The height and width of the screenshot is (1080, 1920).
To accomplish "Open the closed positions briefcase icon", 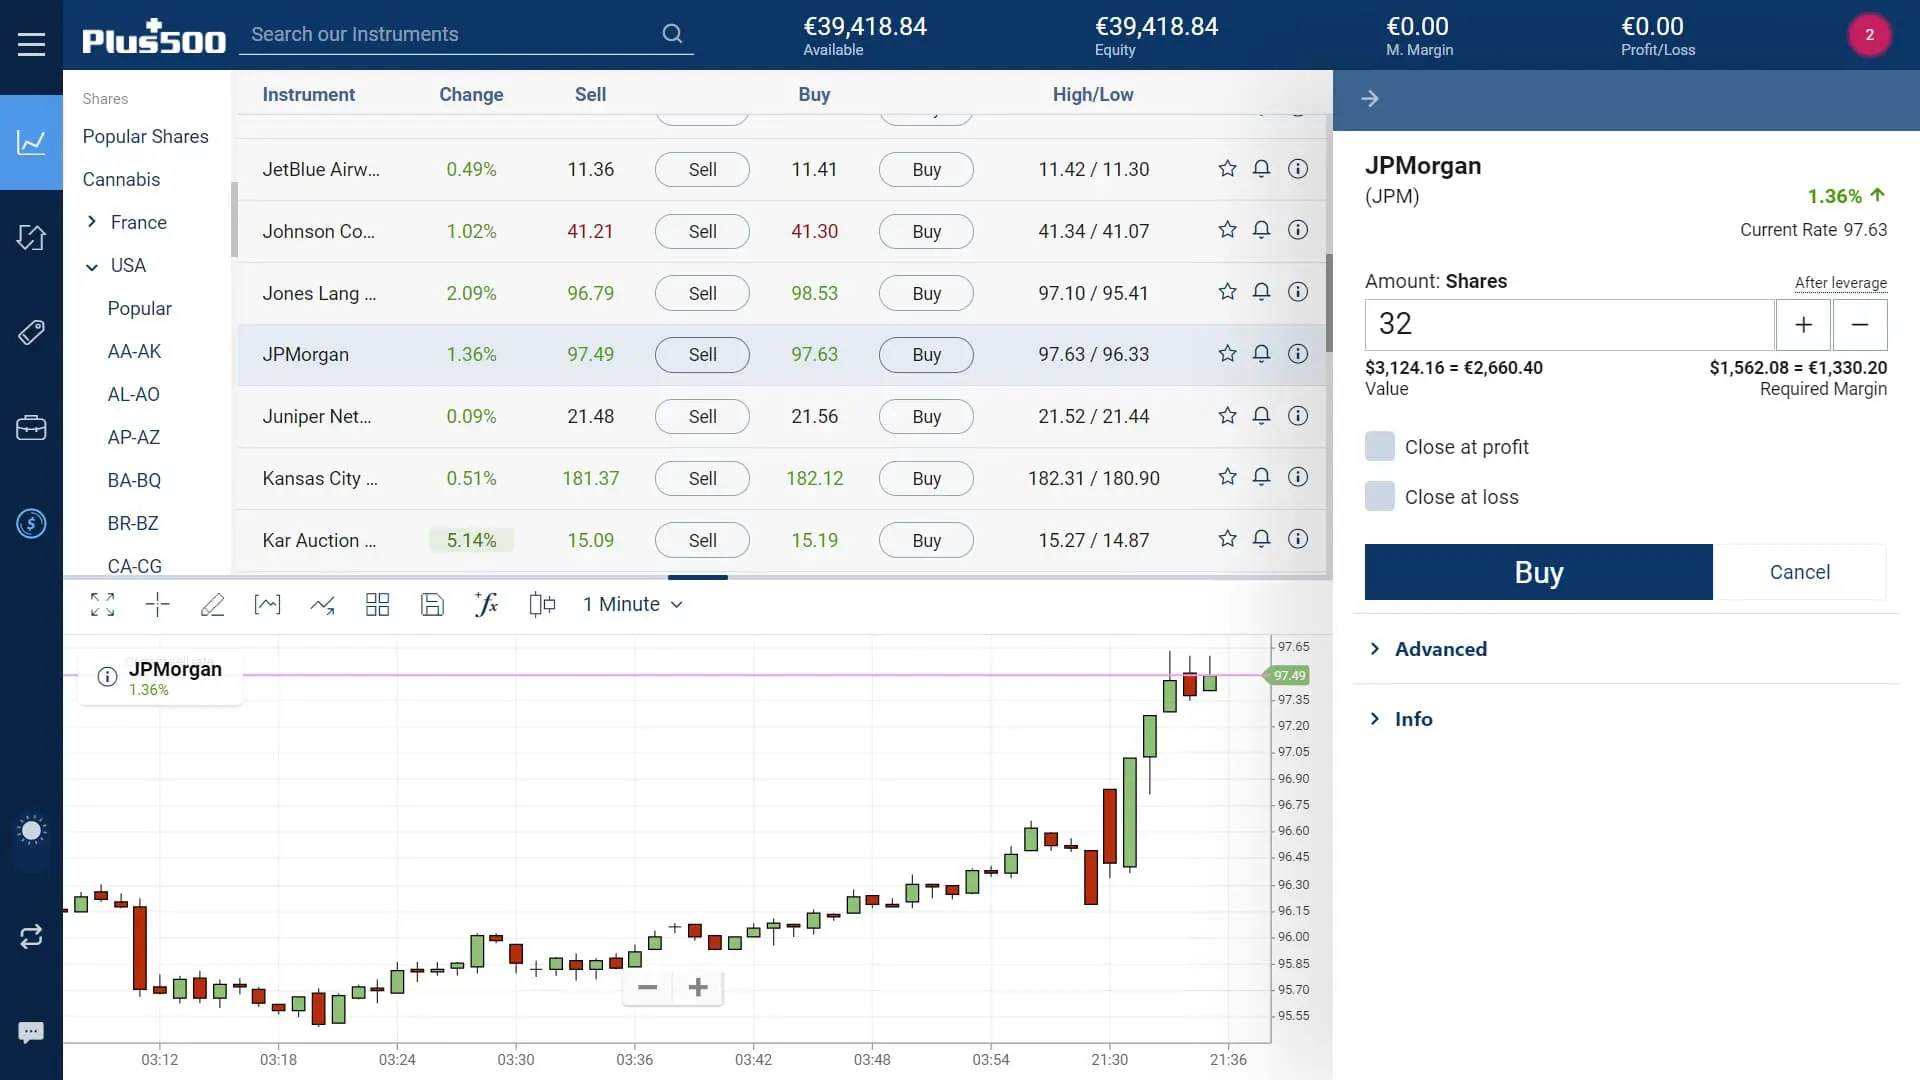I will click(x=31, y=428).
